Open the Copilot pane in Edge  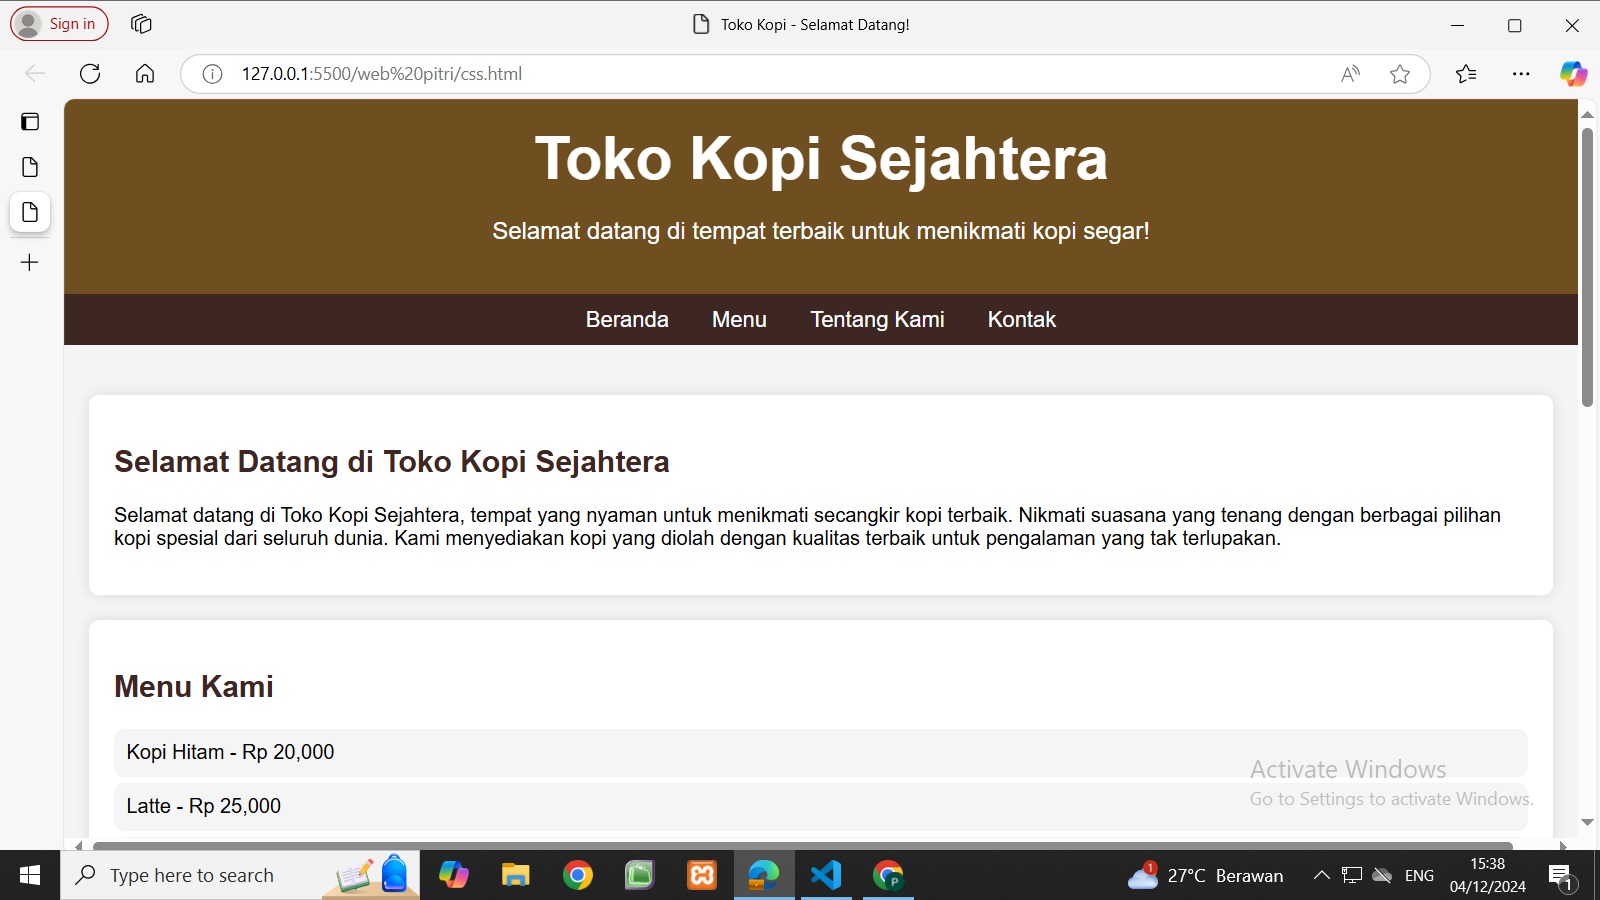pyautogui.click(x=1572, y=73)
